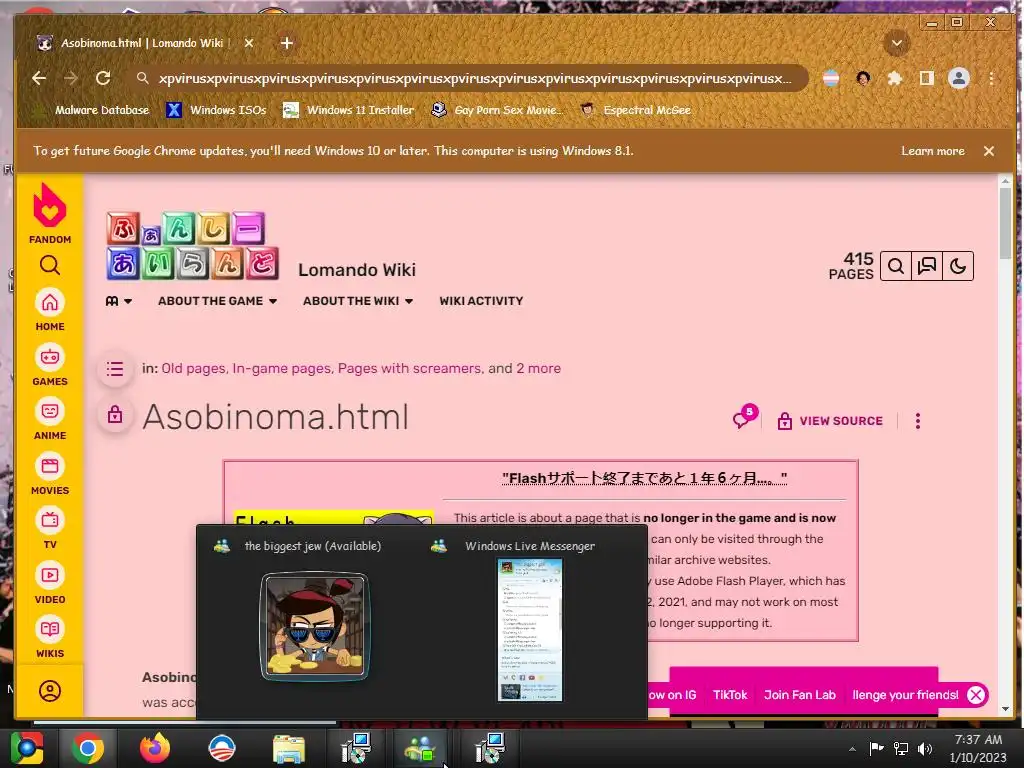This screenshot has height=768, width=1024.
Task: Click the wiki search magnifier button
Action: pos(896,266)
